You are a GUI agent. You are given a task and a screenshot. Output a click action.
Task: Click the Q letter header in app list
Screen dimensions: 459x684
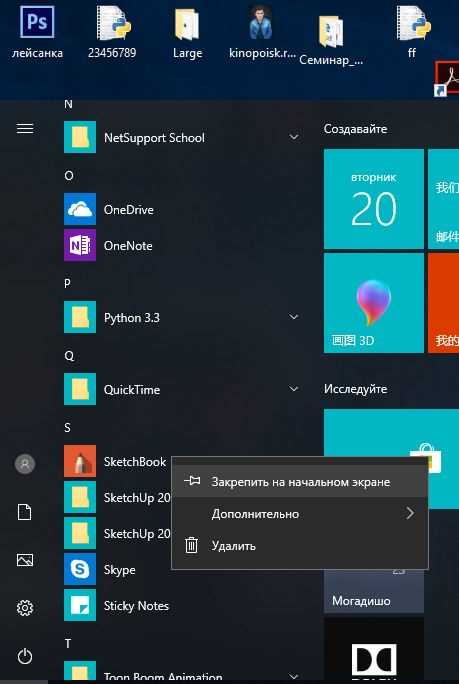pos(69,356)
